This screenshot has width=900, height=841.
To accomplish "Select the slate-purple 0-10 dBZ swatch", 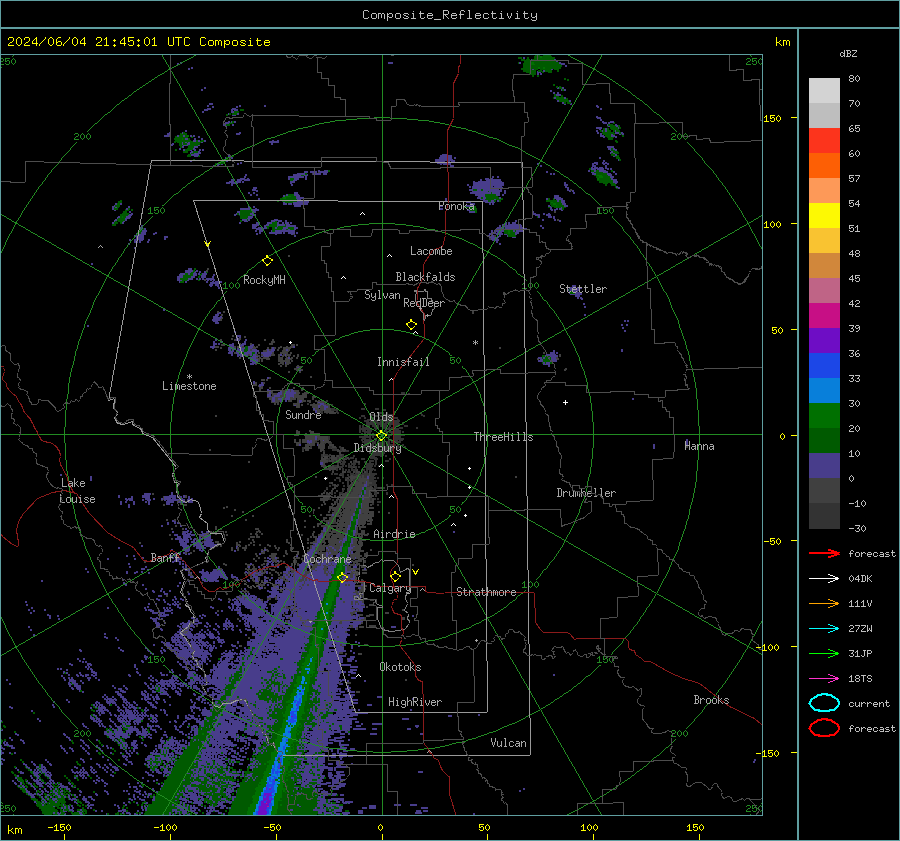I will (824, 466).
